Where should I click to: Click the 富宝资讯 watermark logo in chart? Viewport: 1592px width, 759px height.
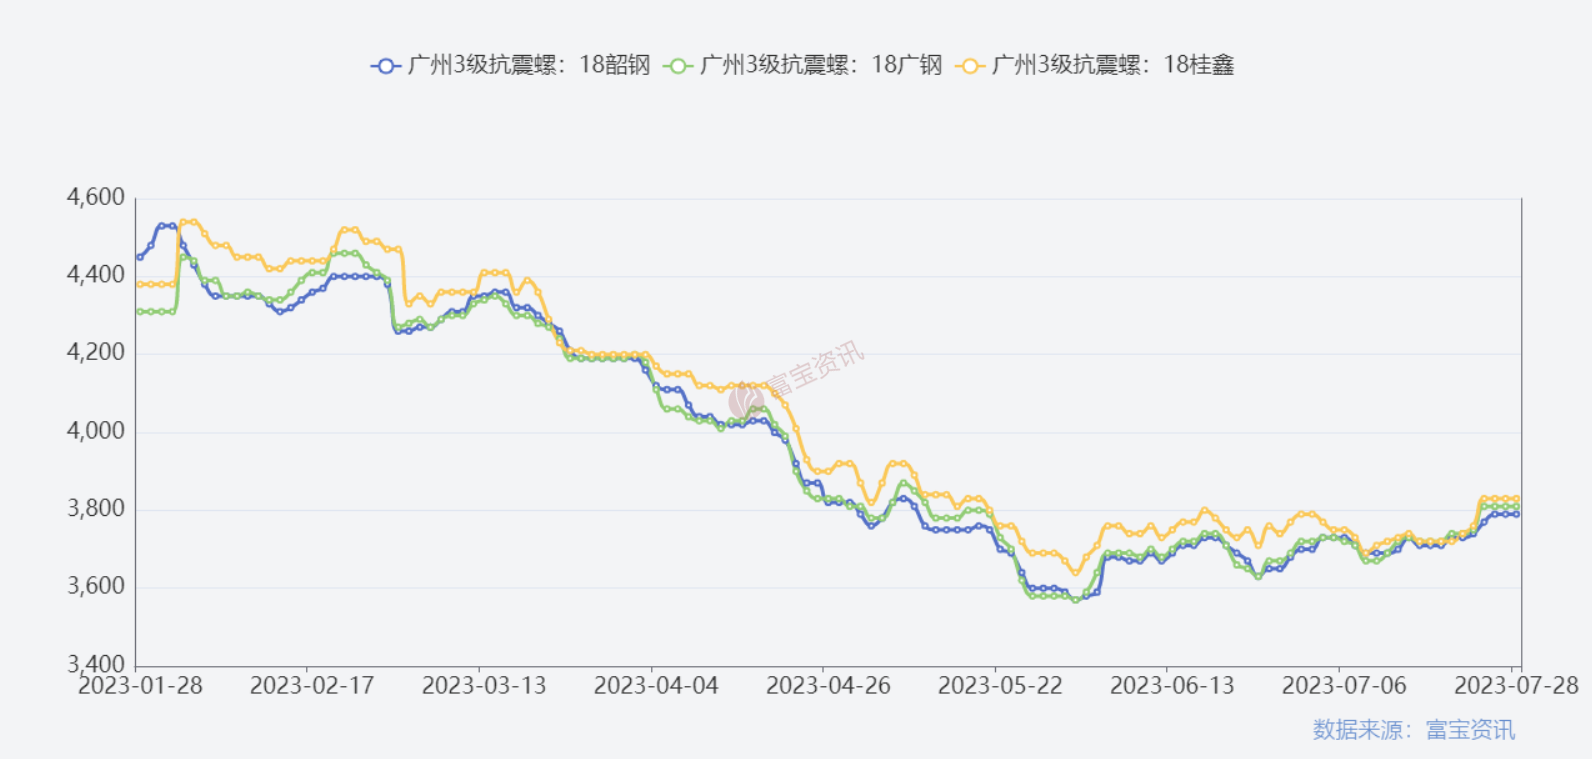746,401
